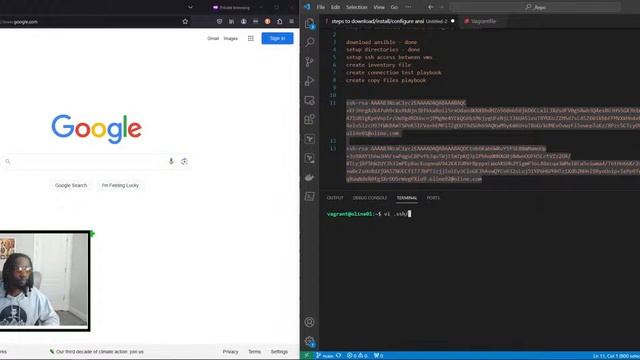This screenshot has width=640, height=360.
Task: Click terminal prompt line vagrant@oline01
Action: 369,214
